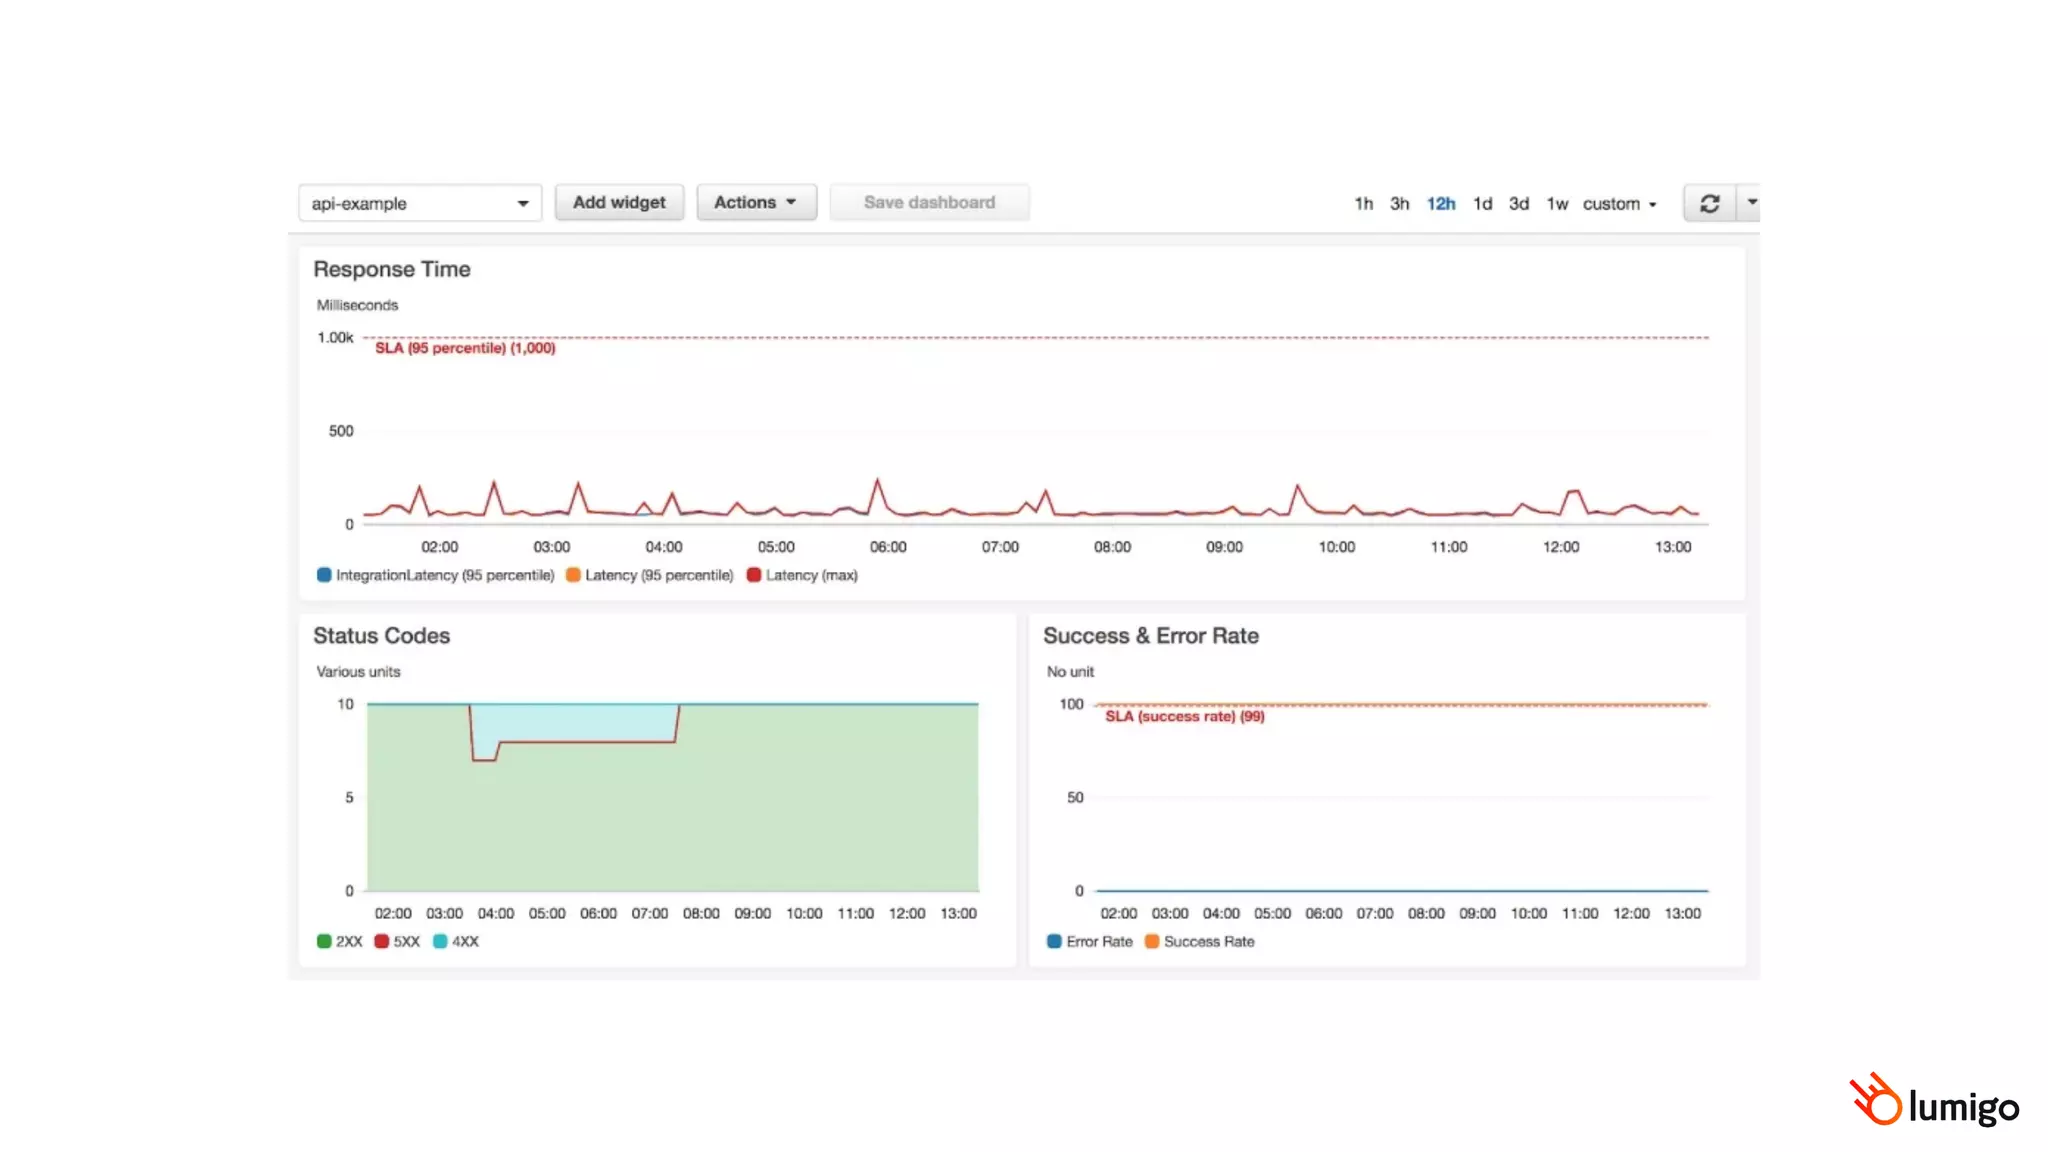Toggle IntegrationLatency legend color swatch
This screenshot has height=1152, width=2048.
[x=324, y=575]
